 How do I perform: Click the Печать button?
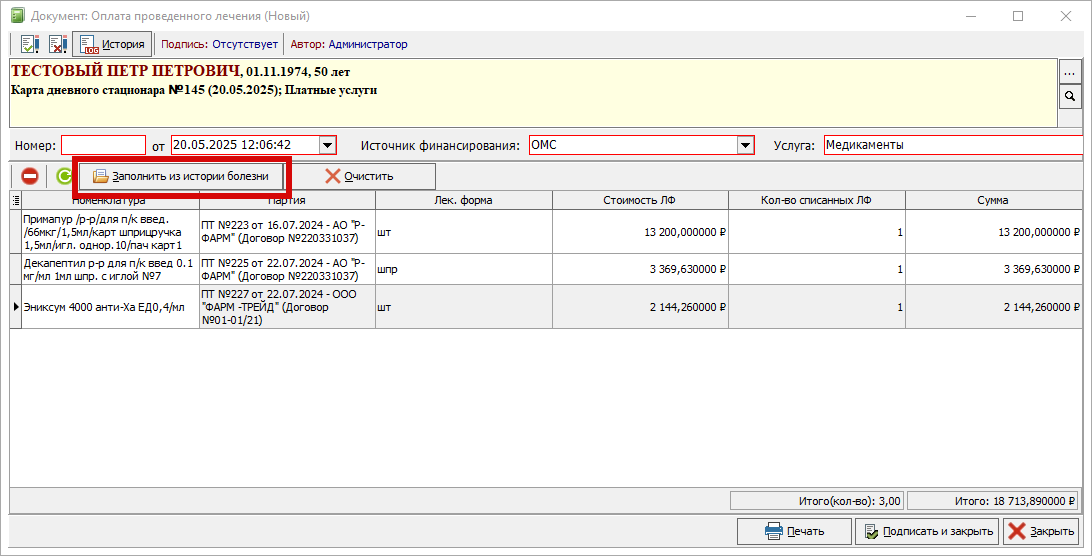coord(795,531)
